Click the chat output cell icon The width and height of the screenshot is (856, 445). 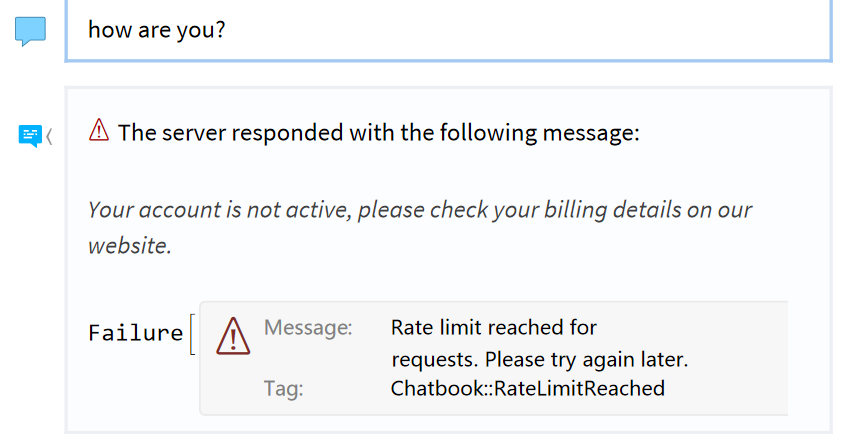(30, 135)
